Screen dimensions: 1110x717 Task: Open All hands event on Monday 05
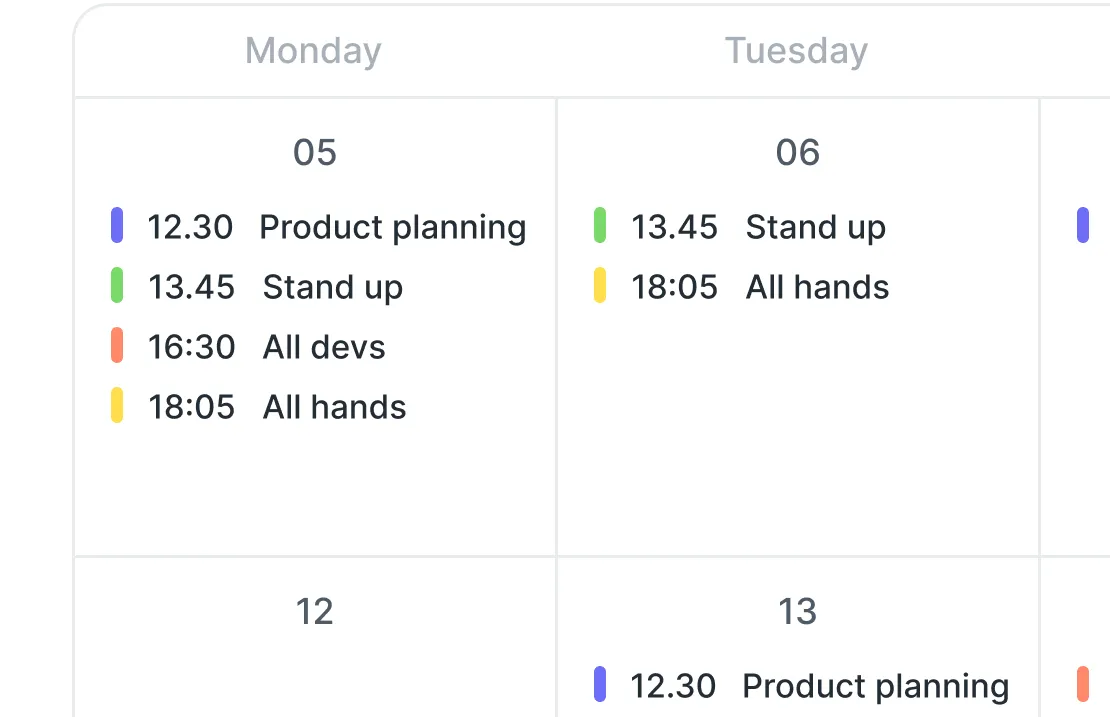tap(258, 407)
